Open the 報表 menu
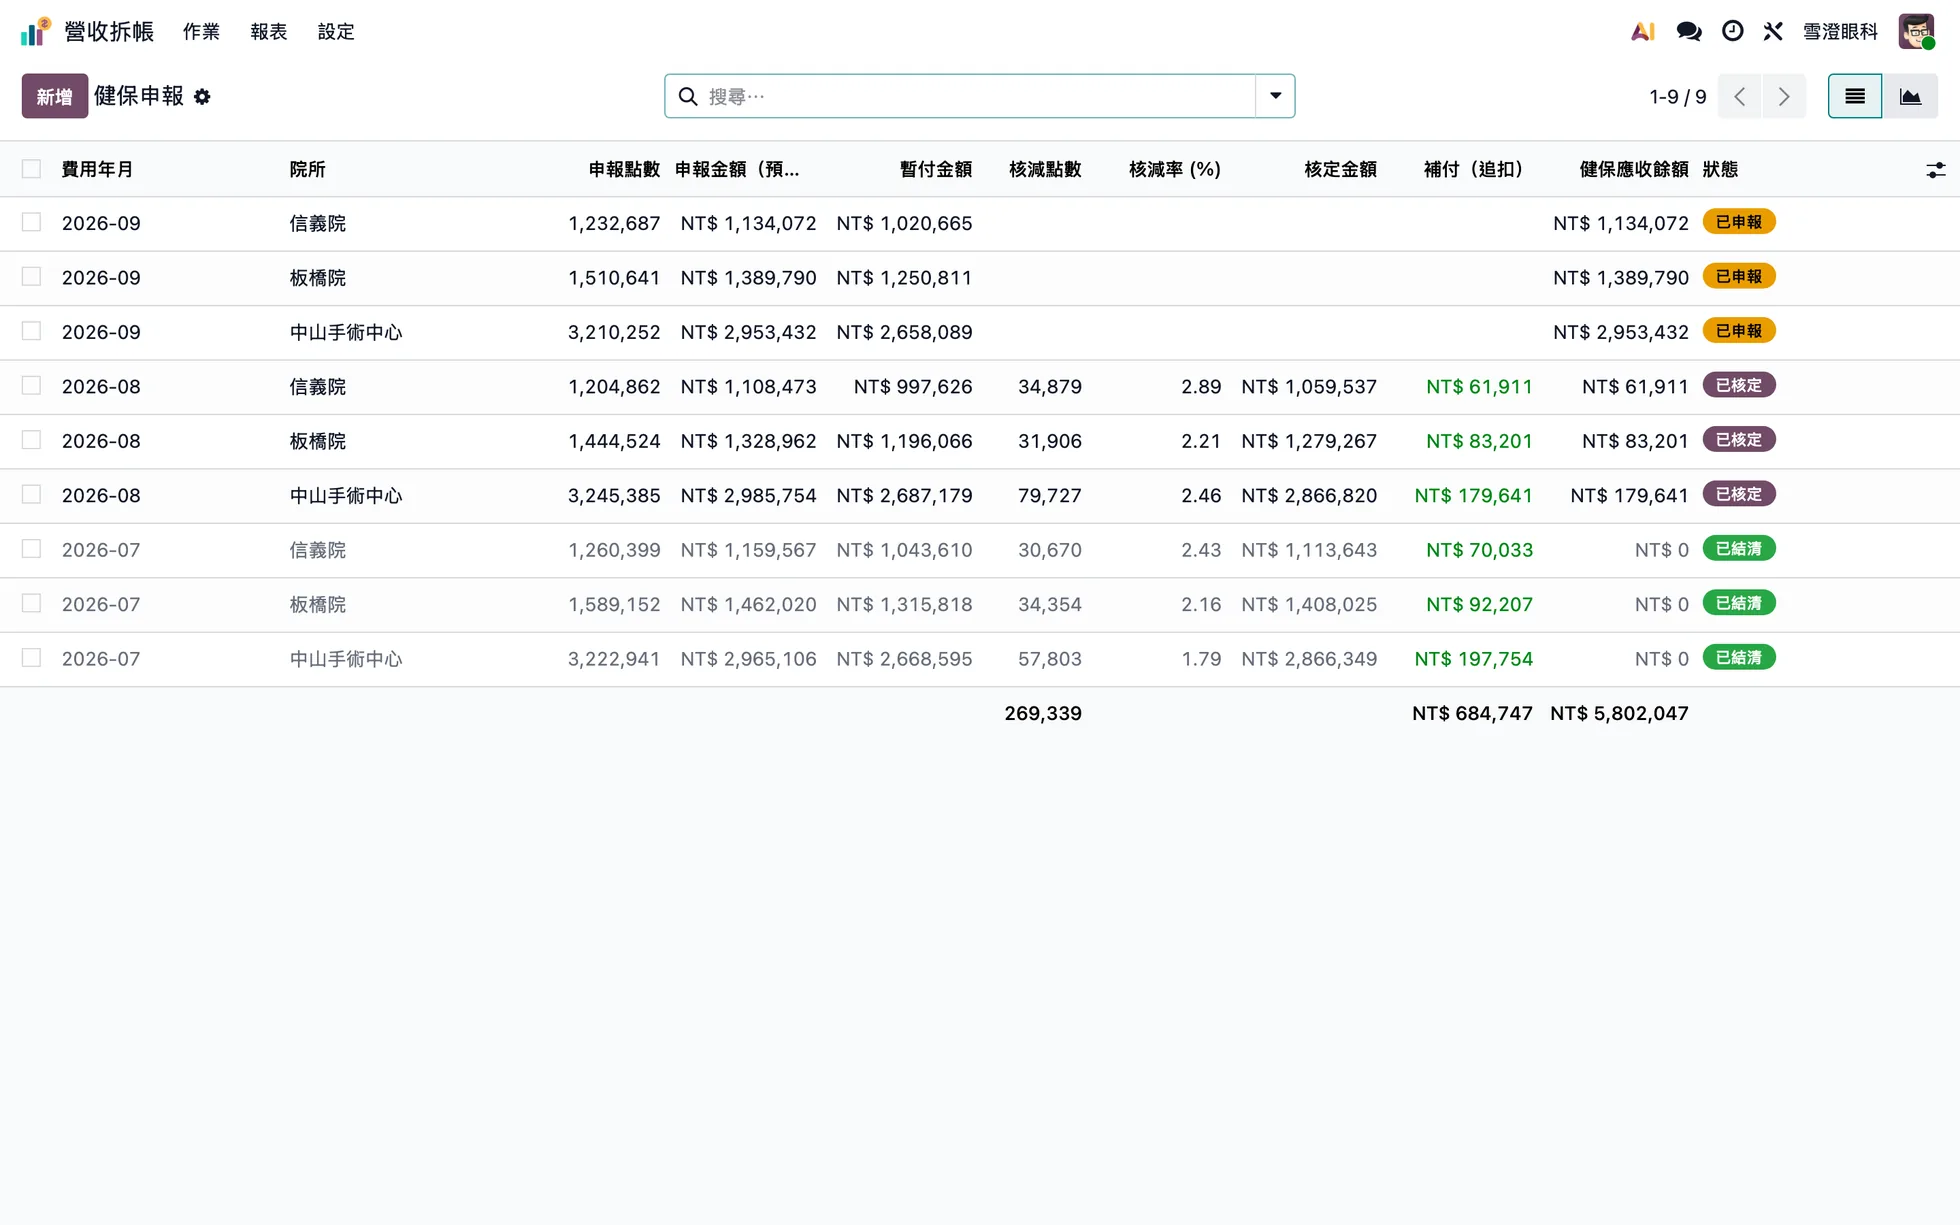Screen dimensions: 1960x1225 pos(269,32)
